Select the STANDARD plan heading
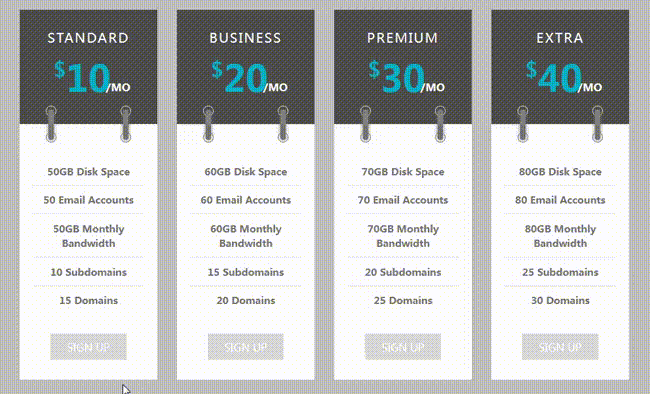Screen dimensions: 650x394 (88, 38)
